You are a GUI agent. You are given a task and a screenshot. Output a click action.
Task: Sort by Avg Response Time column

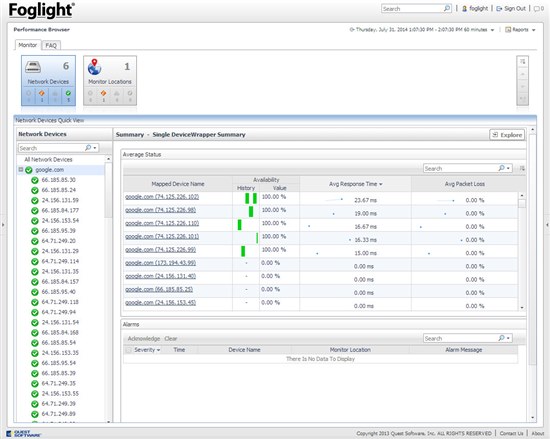point(355,184)
